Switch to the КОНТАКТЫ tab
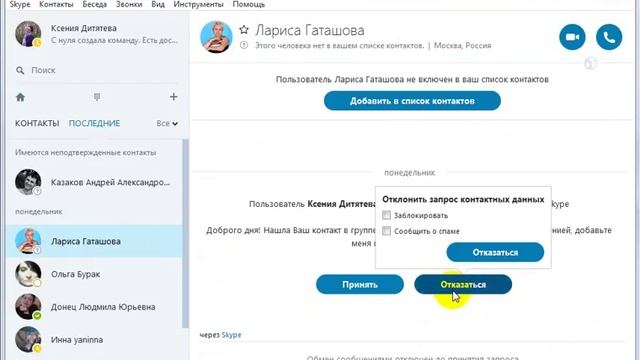This screenshot has height=360, width=640. coord(37,123)
